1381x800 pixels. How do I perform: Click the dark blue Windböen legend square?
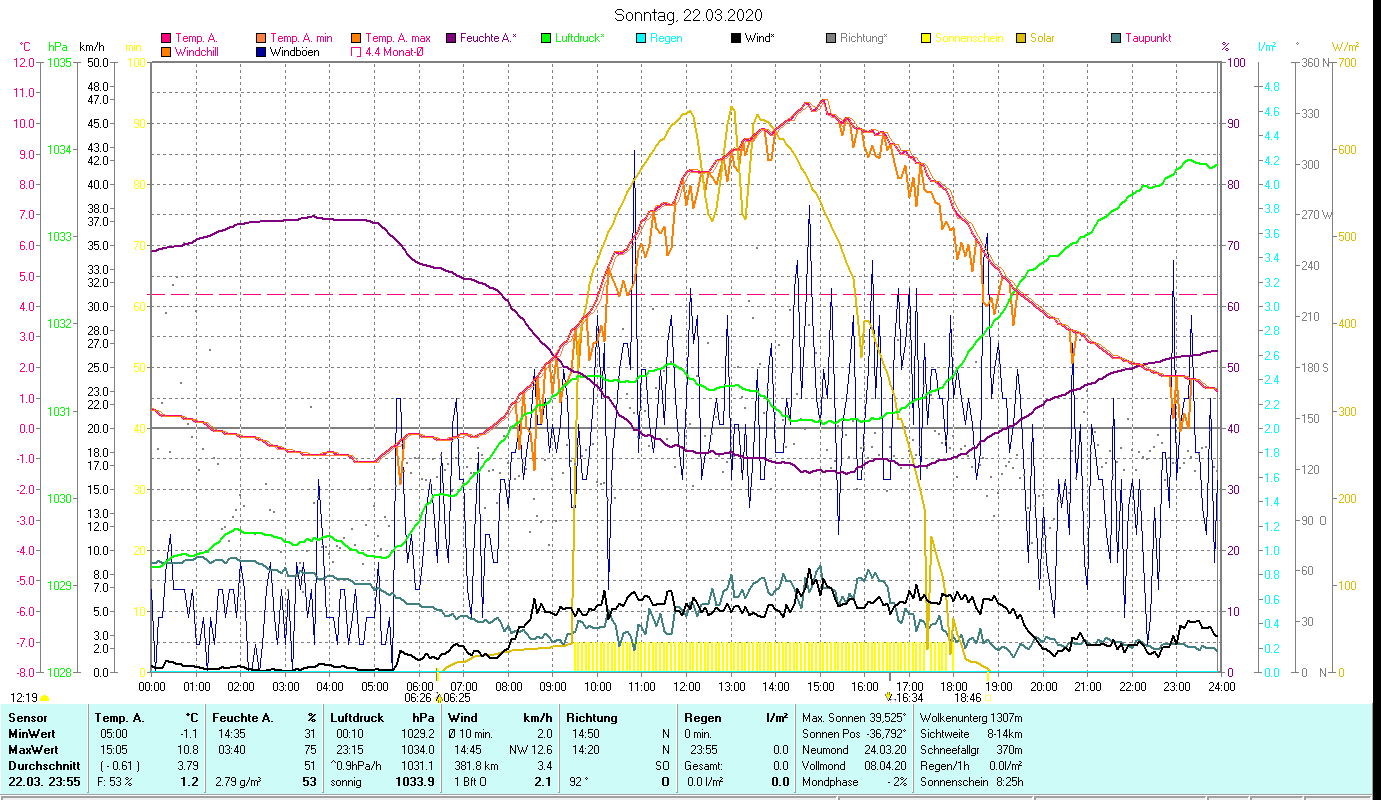260,52
